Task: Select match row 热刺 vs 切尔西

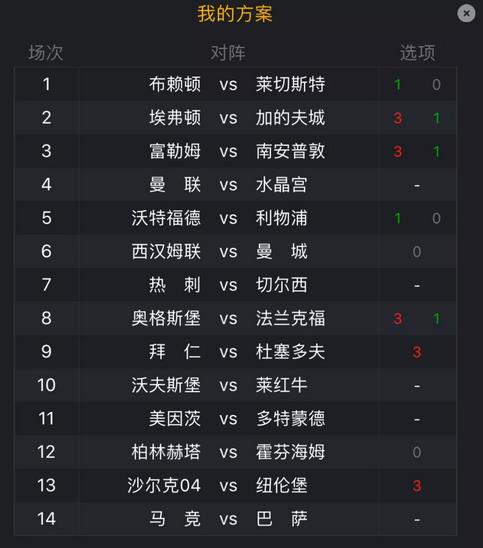Action: click(x=235, y=285)
